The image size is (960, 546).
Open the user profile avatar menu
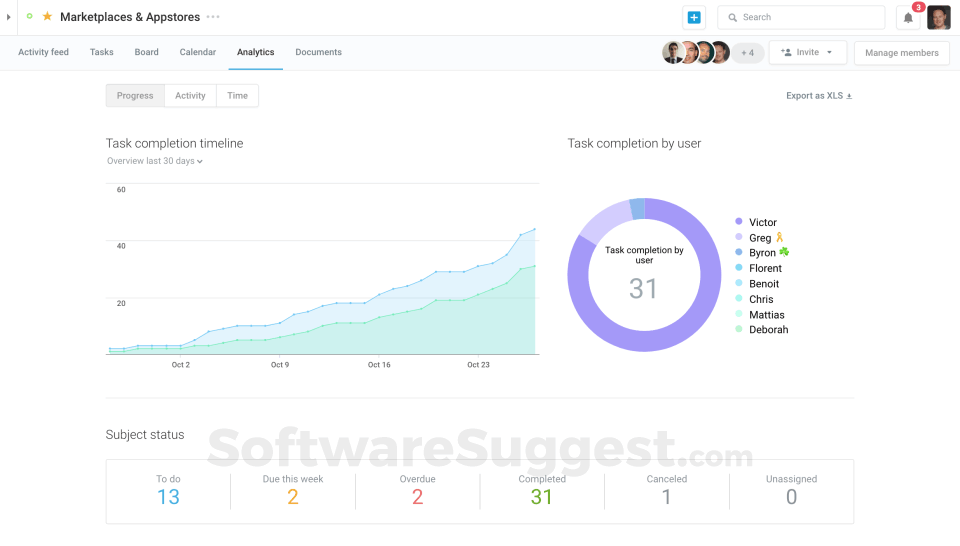938,18
